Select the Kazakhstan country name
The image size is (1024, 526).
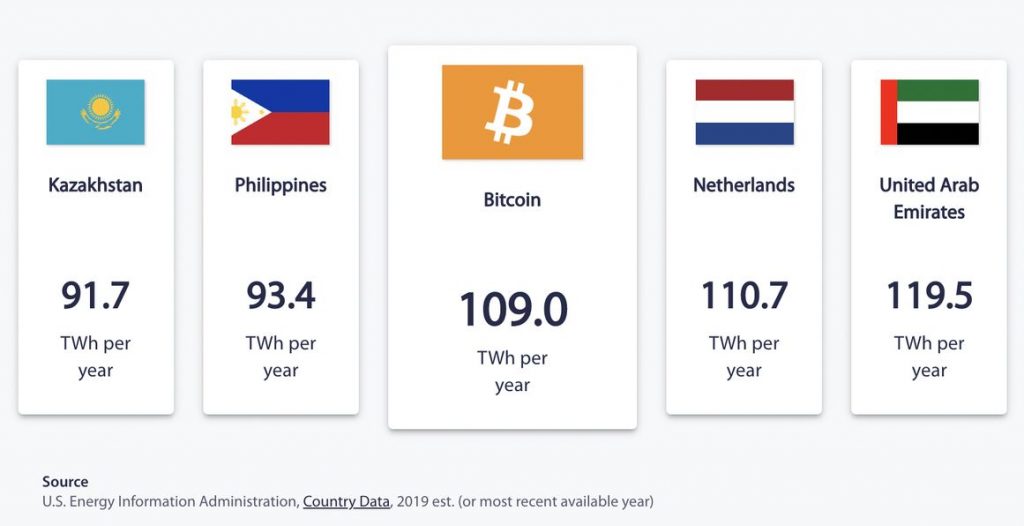pyautogui.click(x=95, y=185)
